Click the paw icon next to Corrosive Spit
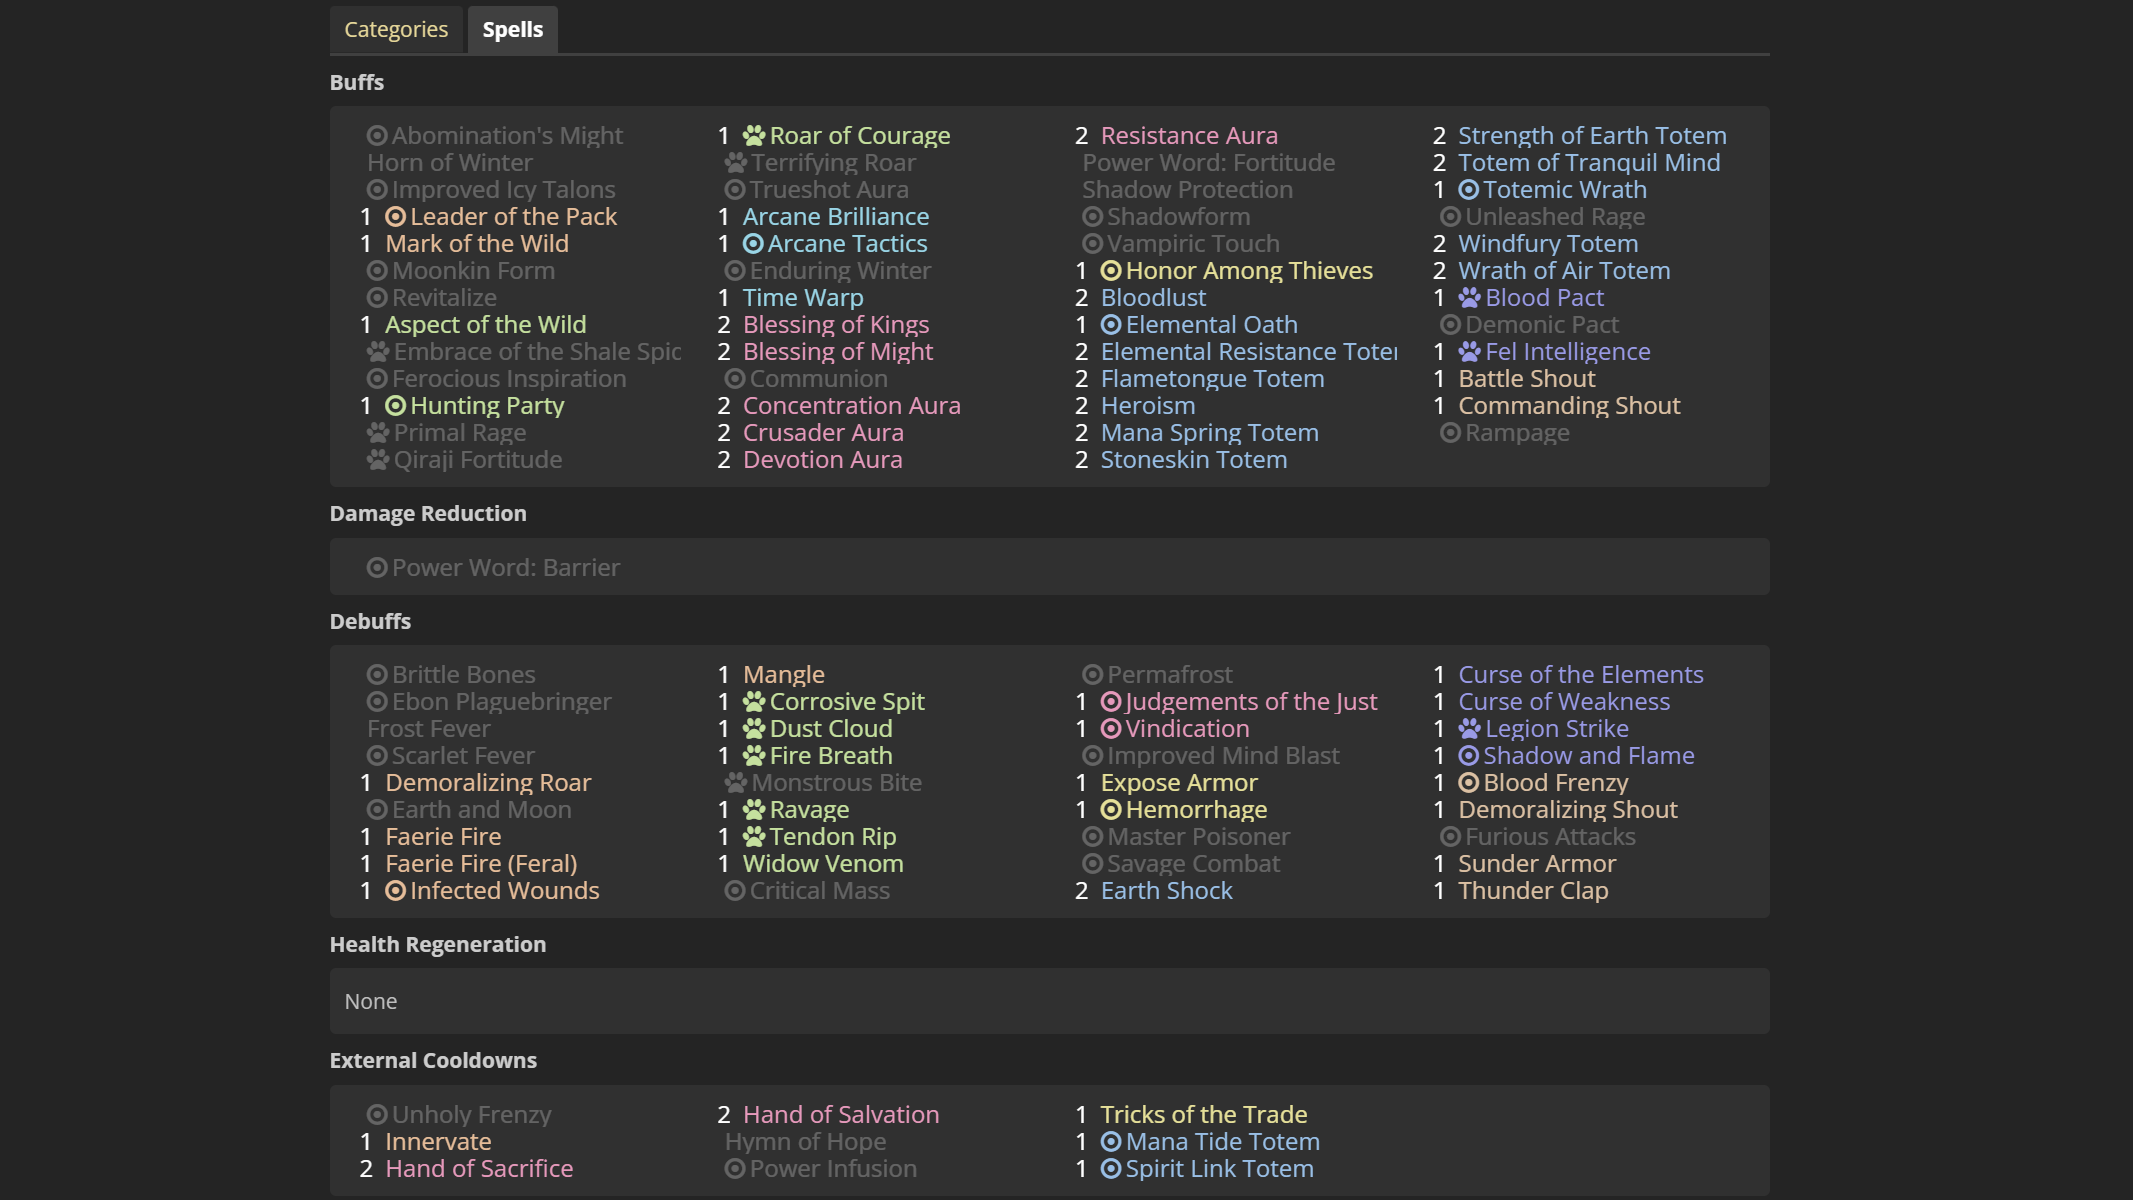Image resolution: width=2133 pixels, height=1200 pixels. tap(753, 702)
